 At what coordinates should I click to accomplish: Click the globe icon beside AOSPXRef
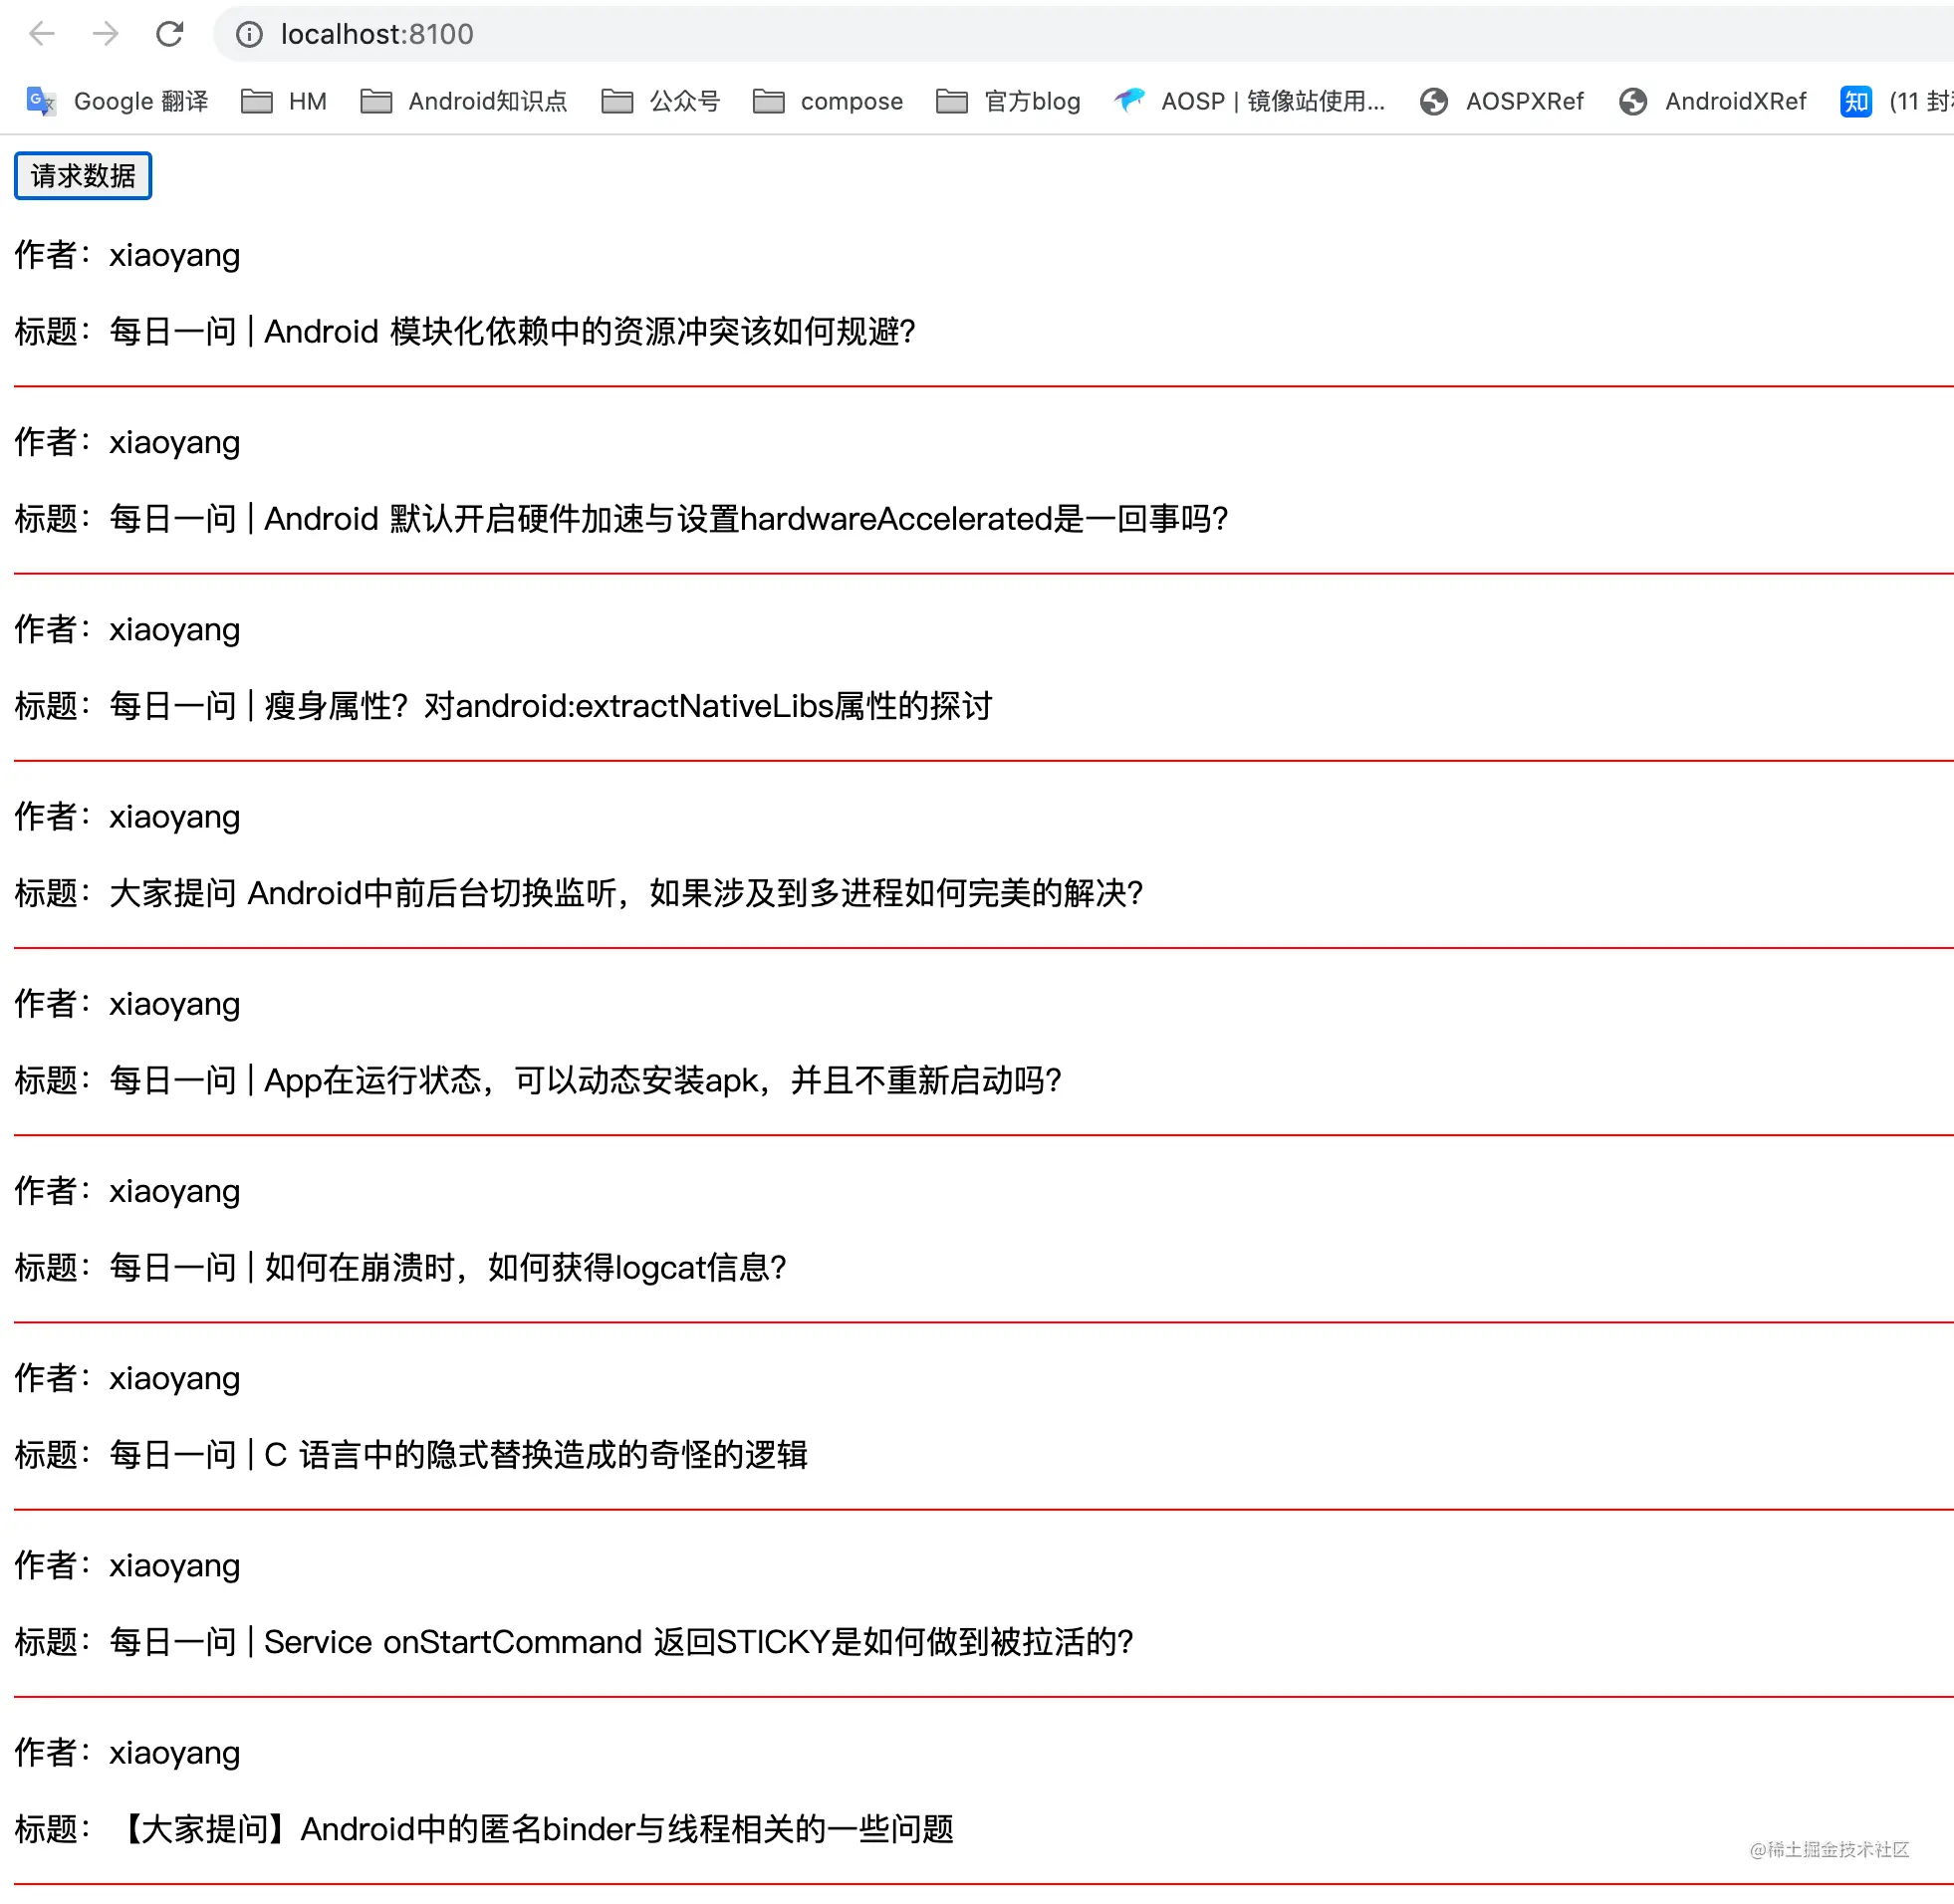coord(1434,101)
